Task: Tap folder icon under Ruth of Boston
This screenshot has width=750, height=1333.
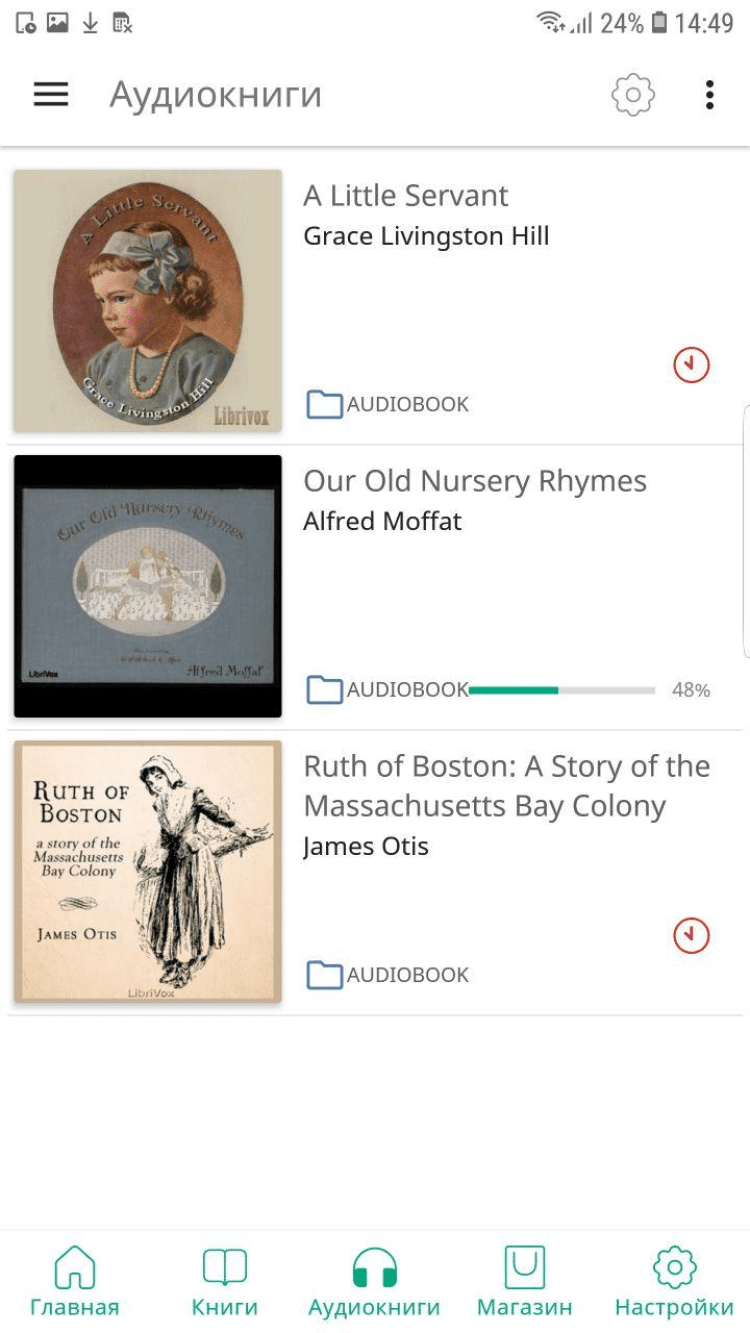Action: point(324,974)
